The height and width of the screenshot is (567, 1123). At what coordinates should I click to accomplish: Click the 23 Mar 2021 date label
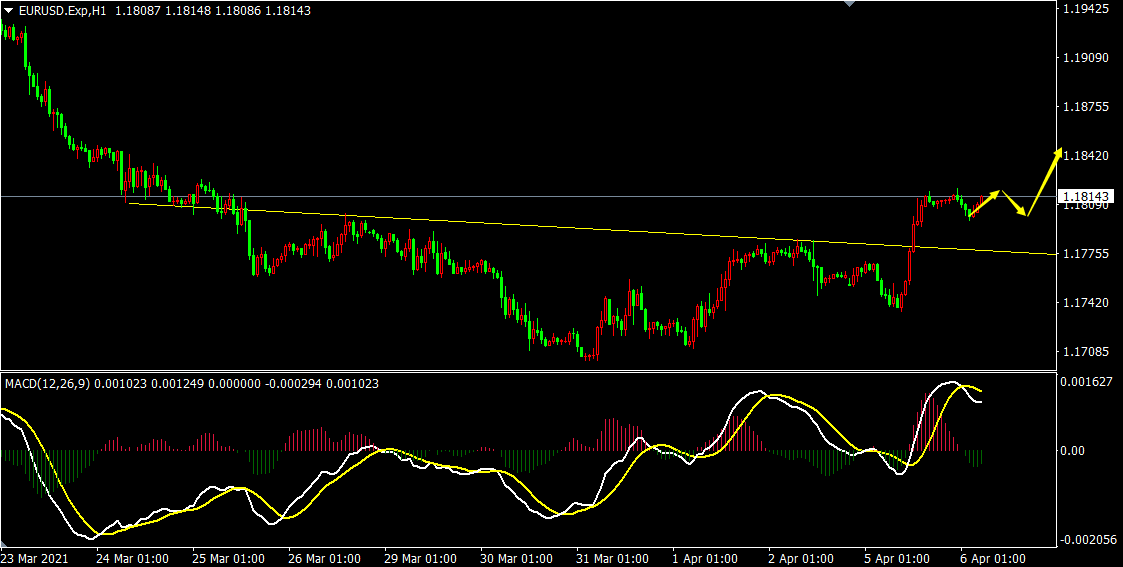36,558
